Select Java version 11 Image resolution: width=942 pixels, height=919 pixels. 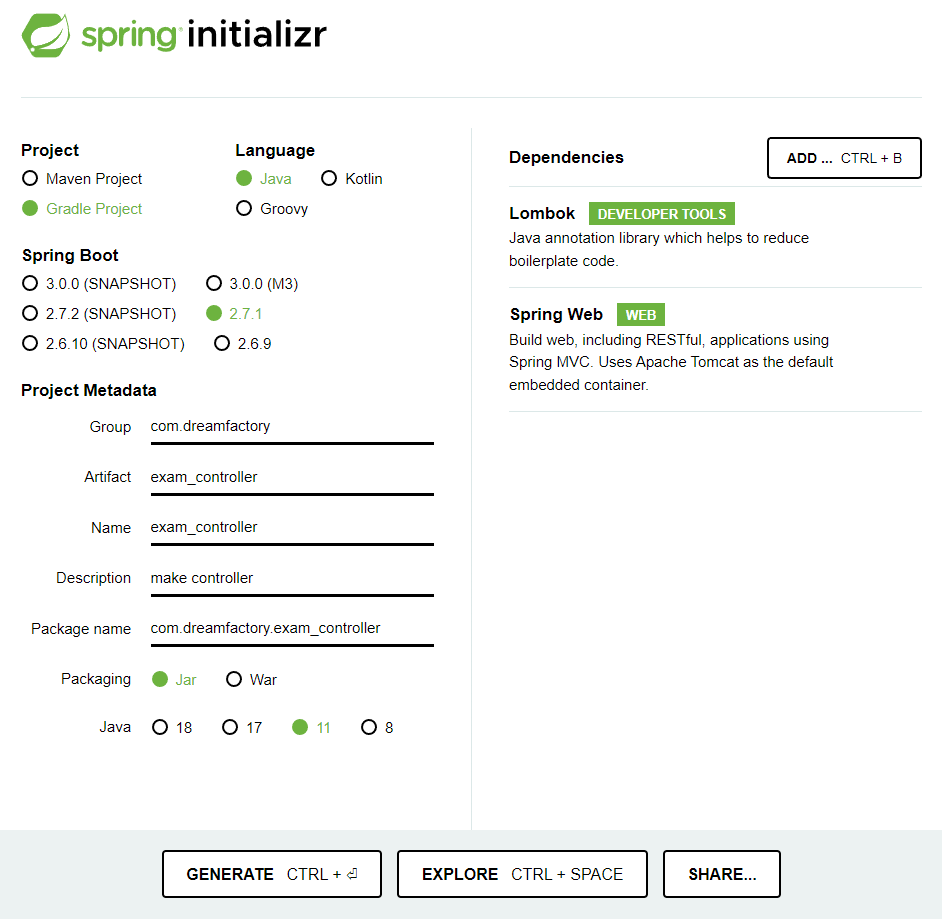click(x=311, y=727)
